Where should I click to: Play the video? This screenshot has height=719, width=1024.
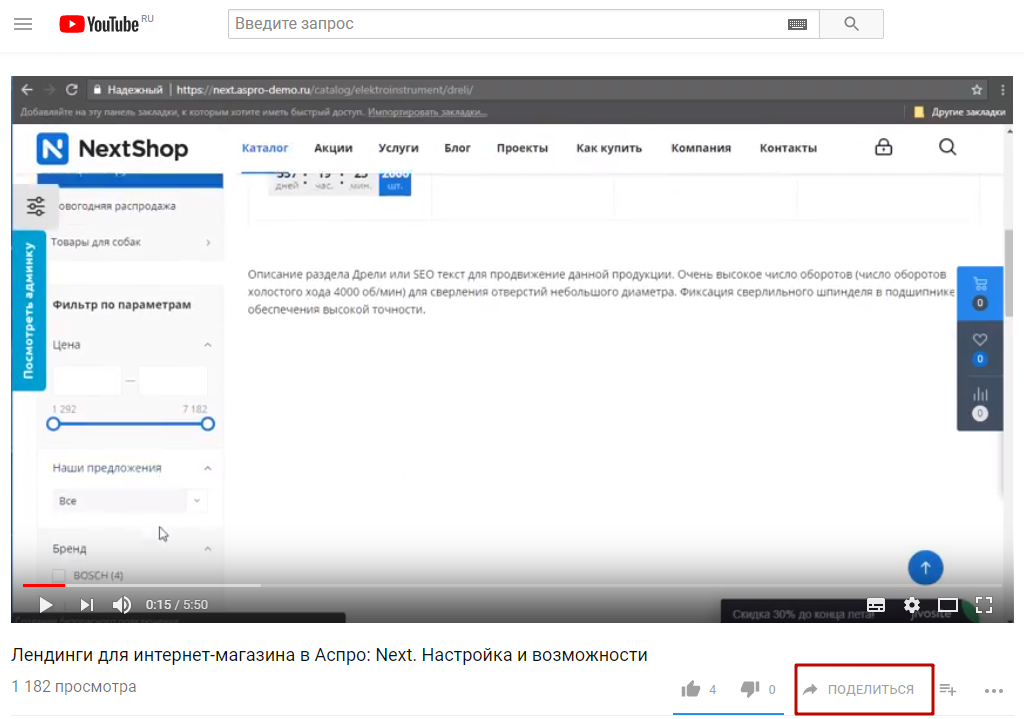(x=45, y=605)
